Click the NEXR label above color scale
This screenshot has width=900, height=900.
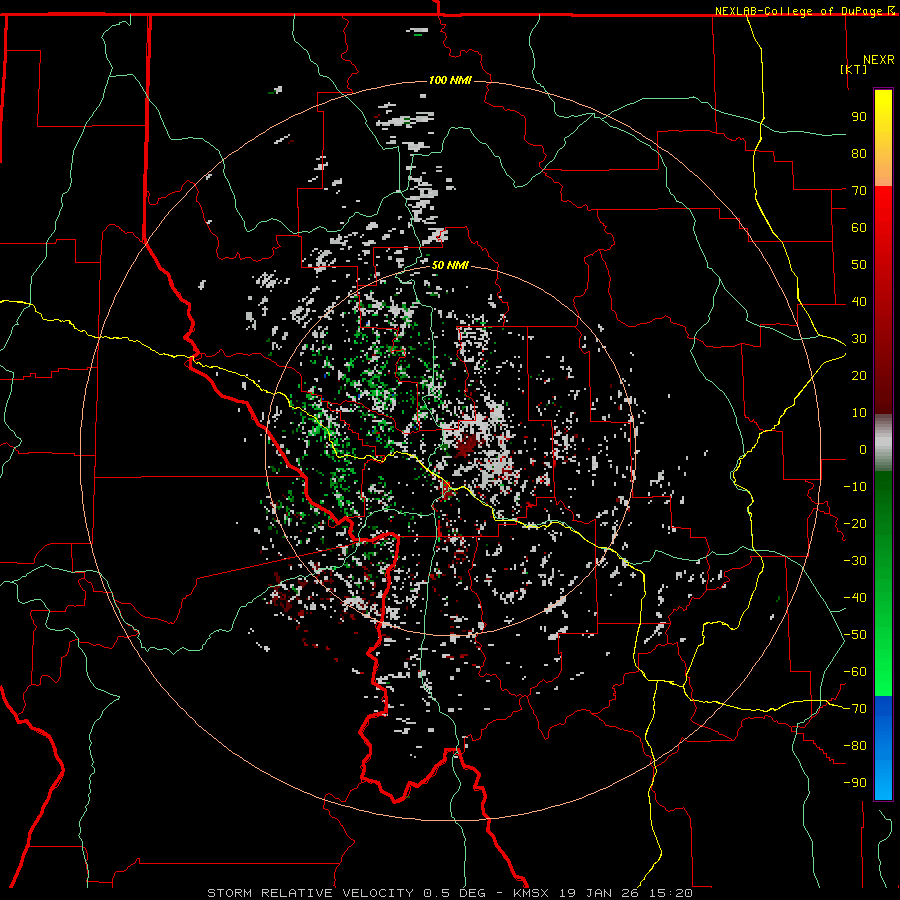[x=878, y=60]
